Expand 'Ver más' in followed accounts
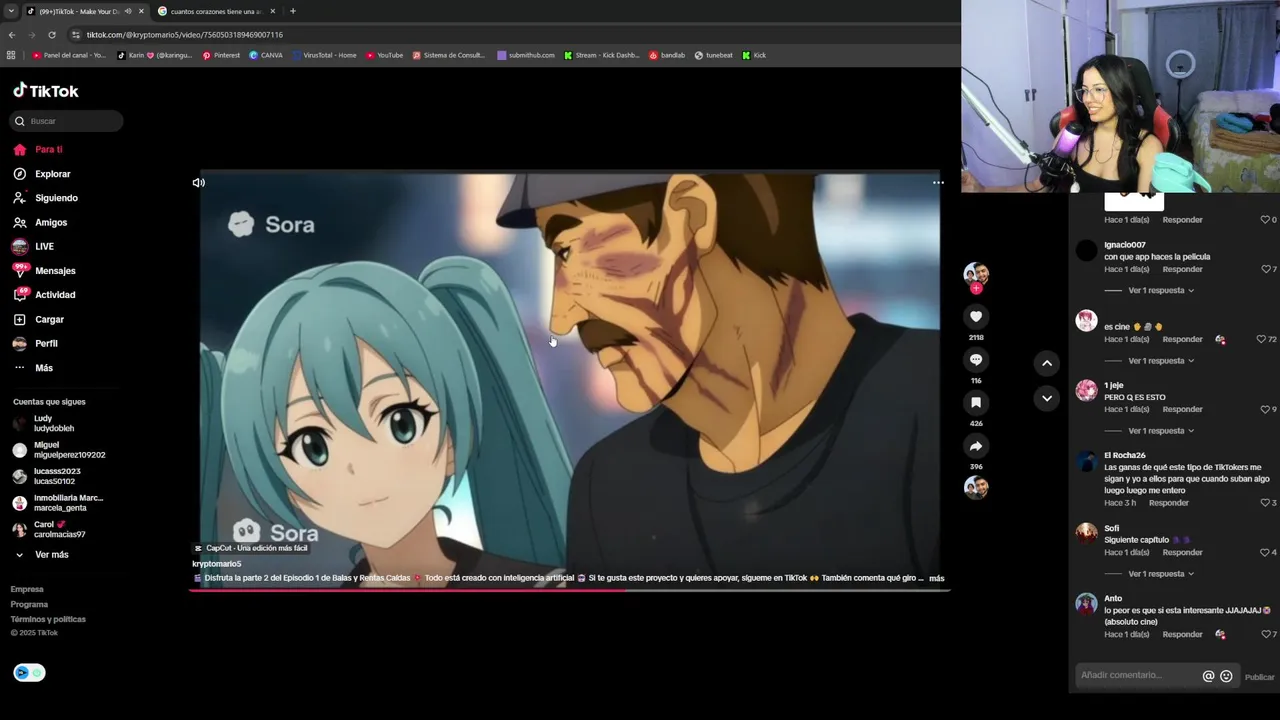 coord(42,555)
